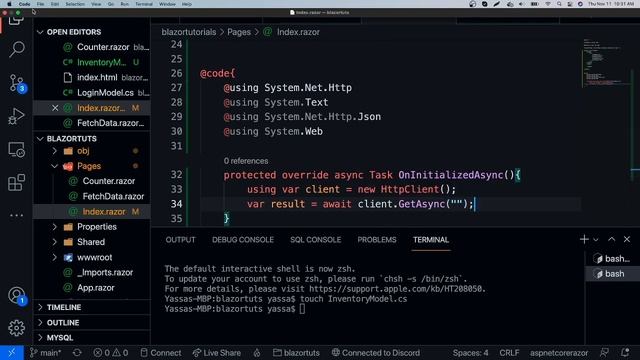Viewport: 640px width, 360px height.
Task: Switch to DEBUG CONSOLE tab
Action: point(243,240)
